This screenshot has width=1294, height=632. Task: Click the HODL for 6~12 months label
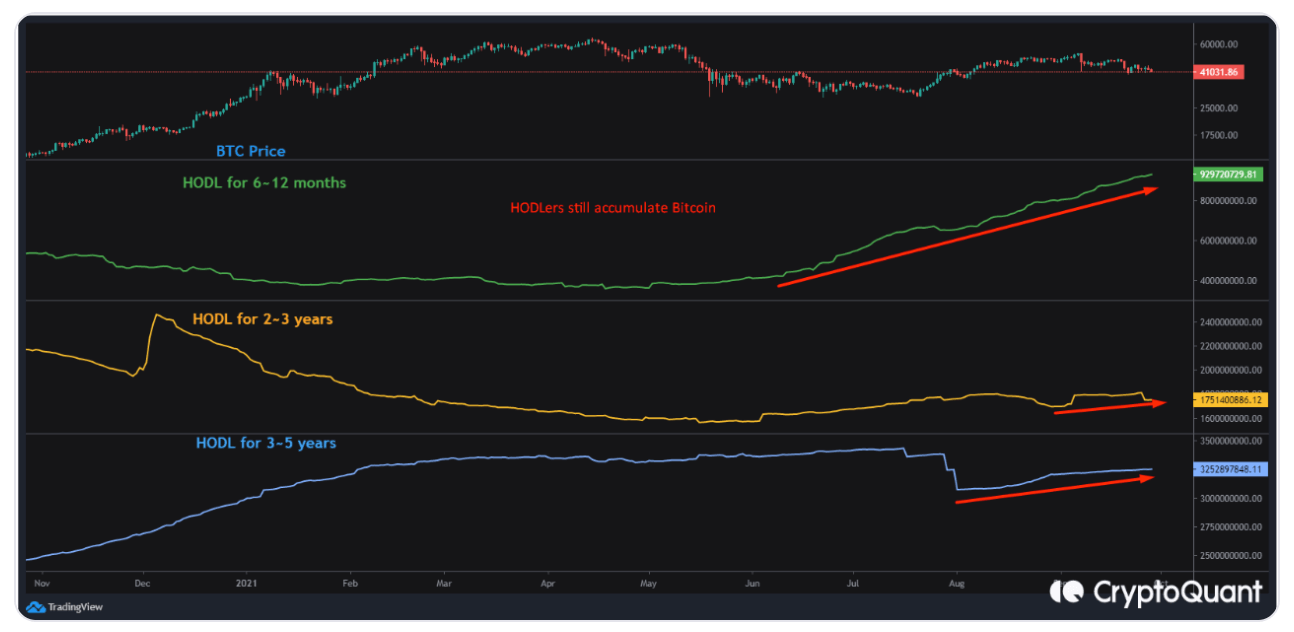[x=264, y=183]
